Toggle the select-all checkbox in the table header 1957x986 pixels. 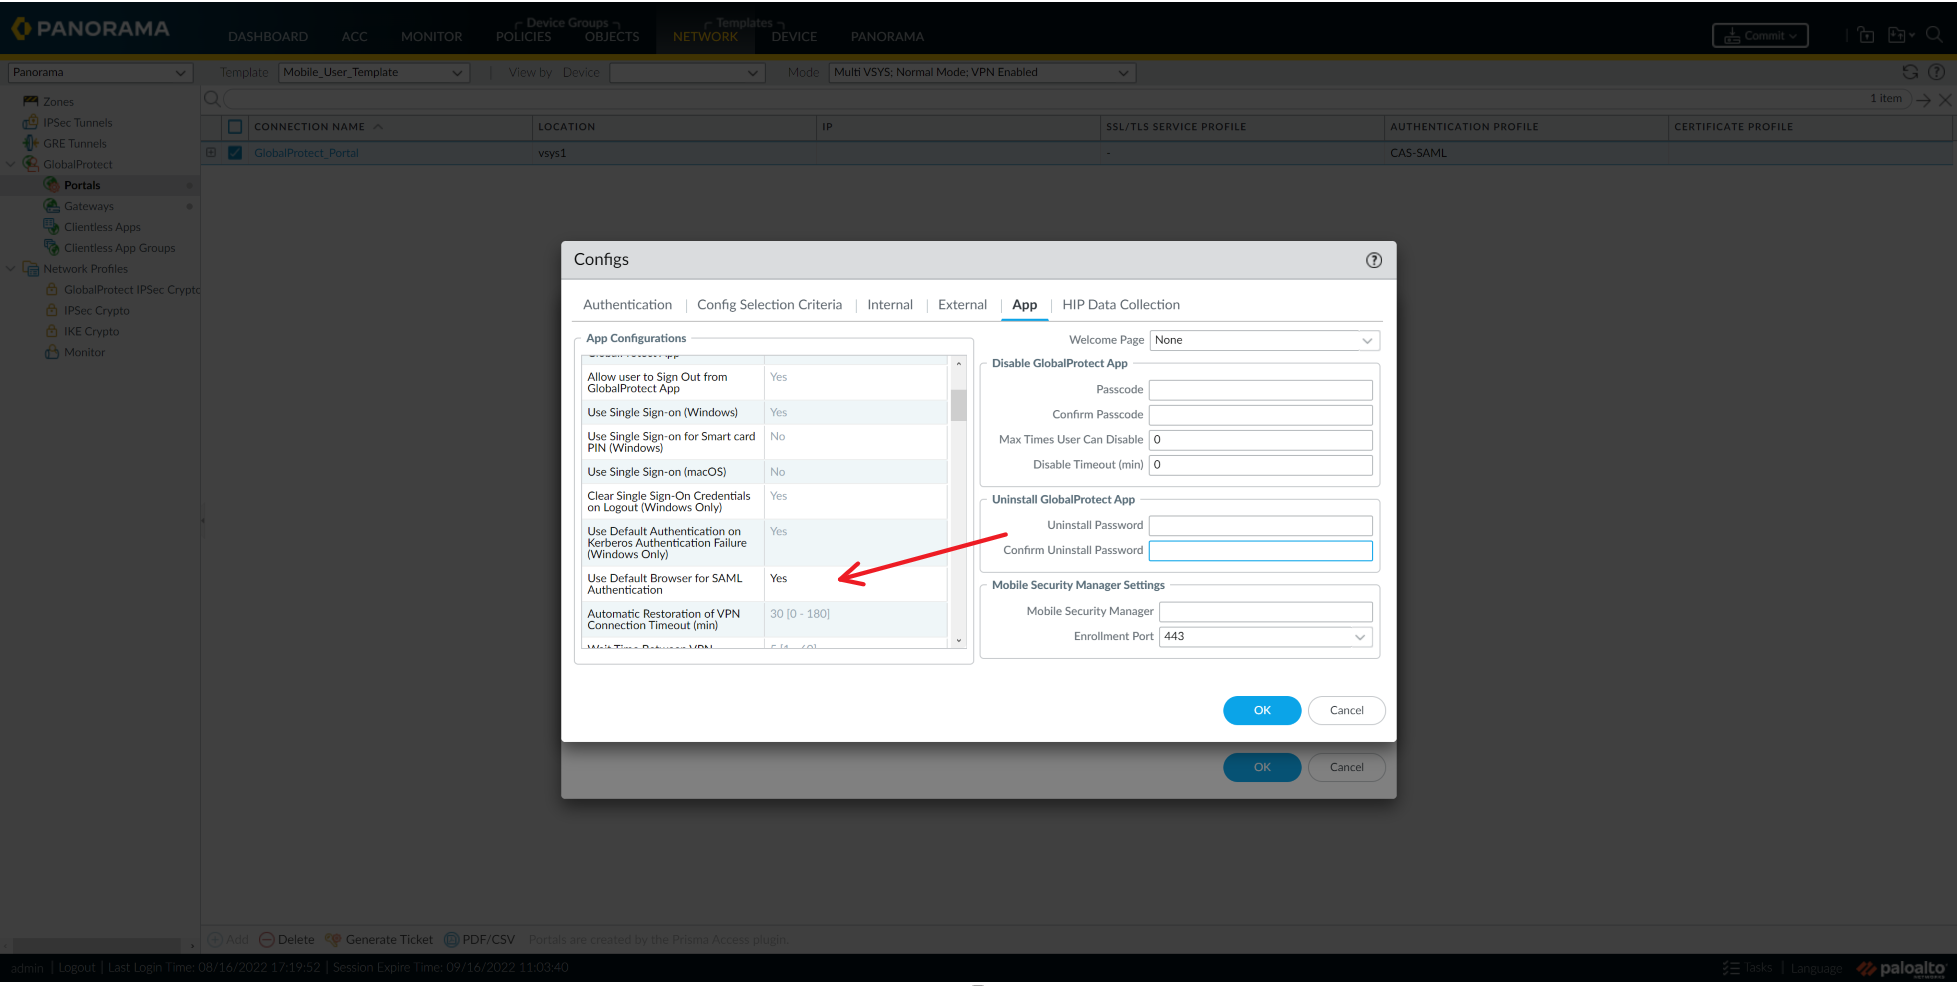[x=235, y=127]
